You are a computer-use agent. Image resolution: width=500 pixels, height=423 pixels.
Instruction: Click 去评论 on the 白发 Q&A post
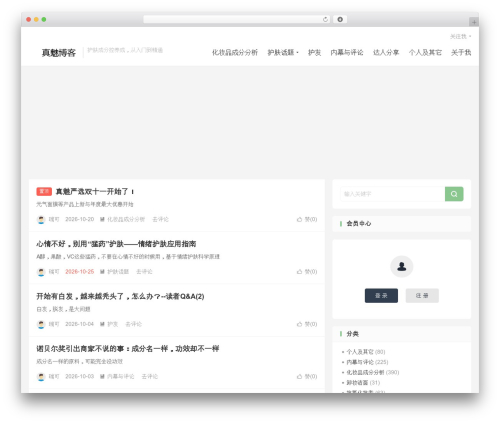[x=134, y=324]
